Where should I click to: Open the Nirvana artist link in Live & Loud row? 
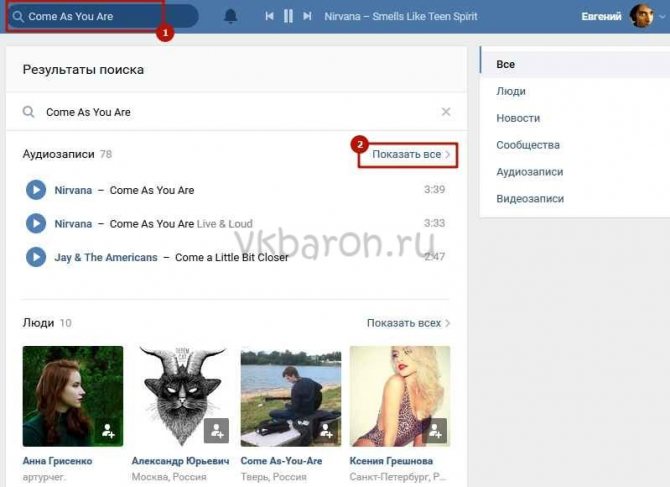[73, 224]
